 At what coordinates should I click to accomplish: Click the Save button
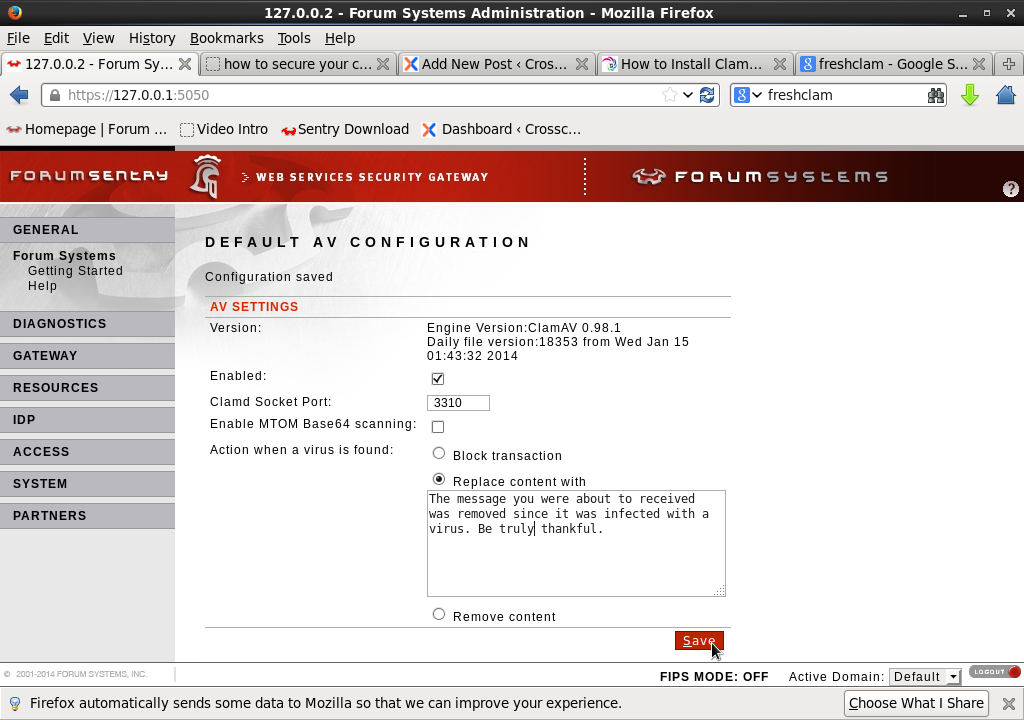click(x=699, y=641)
